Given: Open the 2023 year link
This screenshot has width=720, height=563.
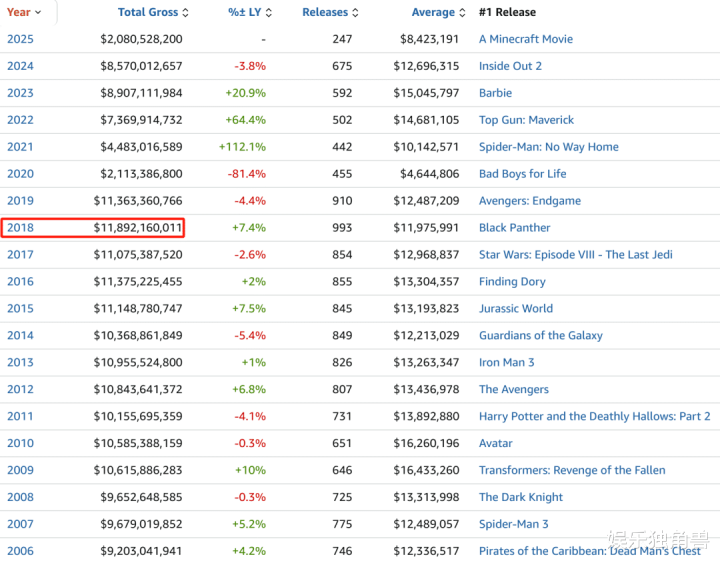Looking at the screenshot, I should (20, 93).
